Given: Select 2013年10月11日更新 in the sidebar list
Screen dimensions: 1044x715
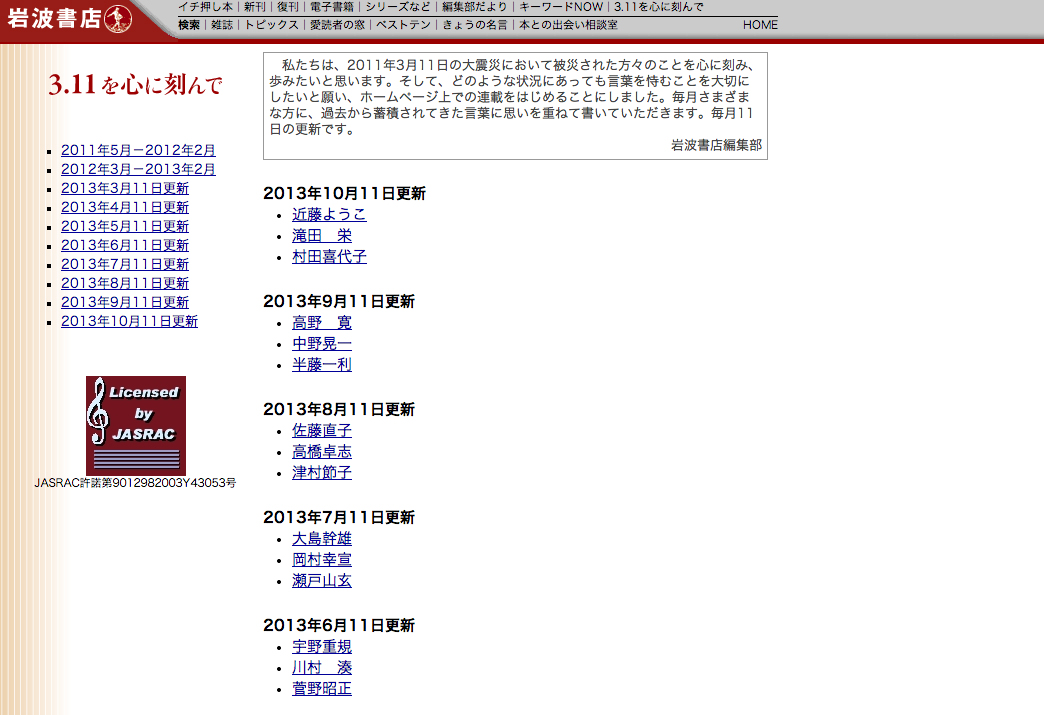Looking at the screenshot, I should tap(129, 321).
